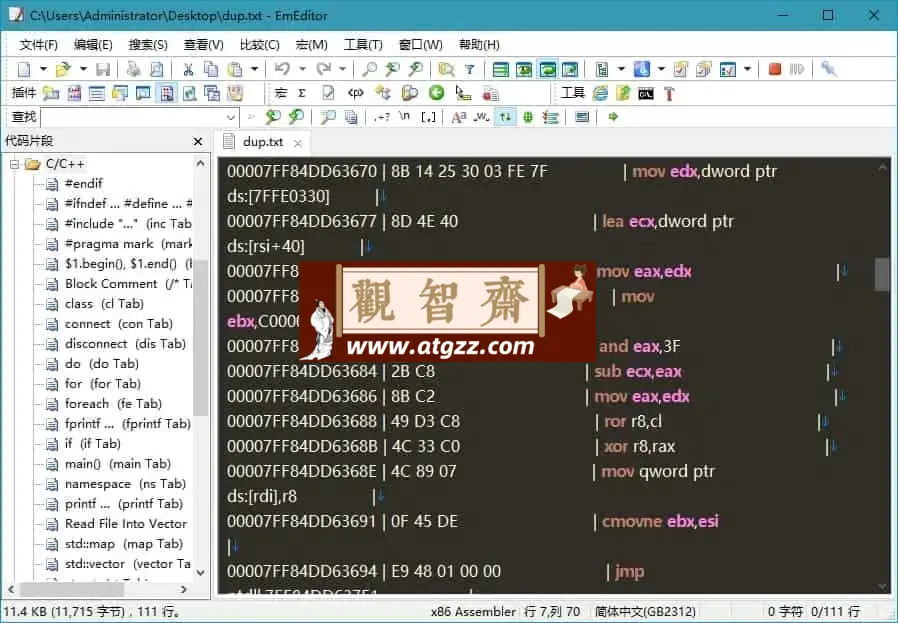This screenshot has width=898, height=623.
Task: Toggle Match Whole Word (W) in find bar
Action: (x=482, y=117)
